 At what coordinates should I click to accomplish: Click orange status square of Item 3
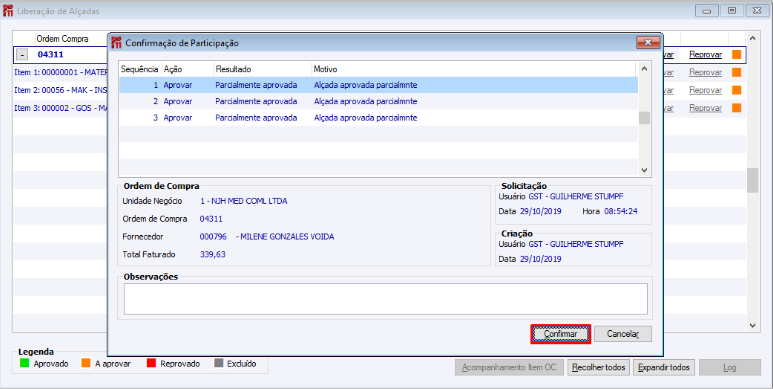point(737,108)
